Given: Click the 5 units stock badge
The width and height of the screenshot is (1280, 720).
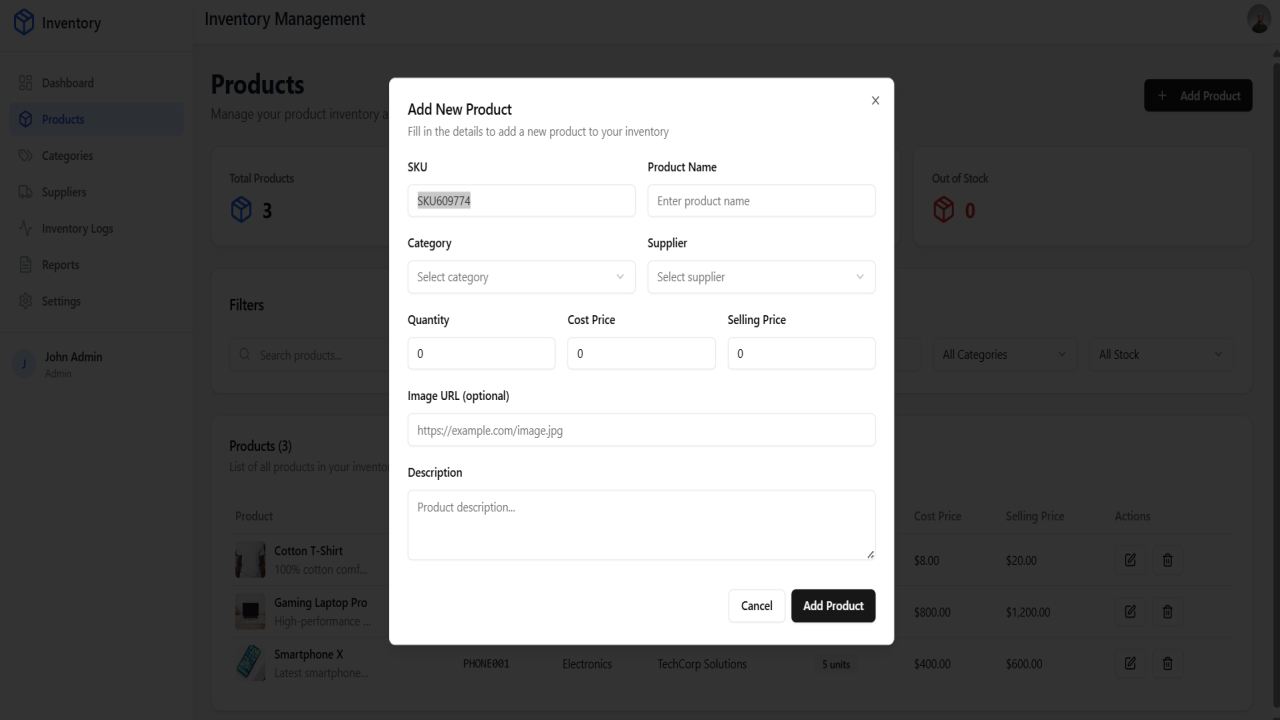Looking at the screenshot, I should [837, 664].
